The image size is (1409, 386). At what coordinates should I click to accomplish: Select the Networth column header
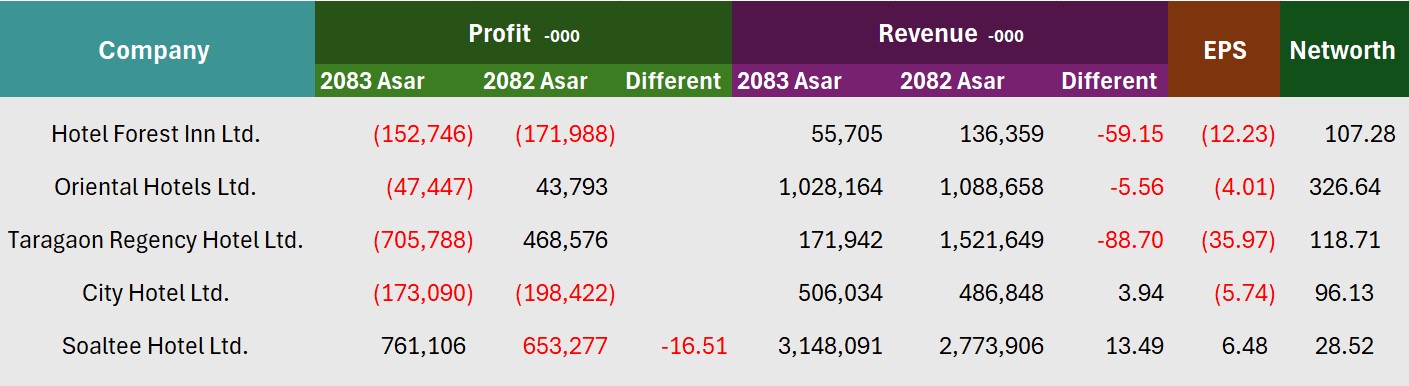1343,50
